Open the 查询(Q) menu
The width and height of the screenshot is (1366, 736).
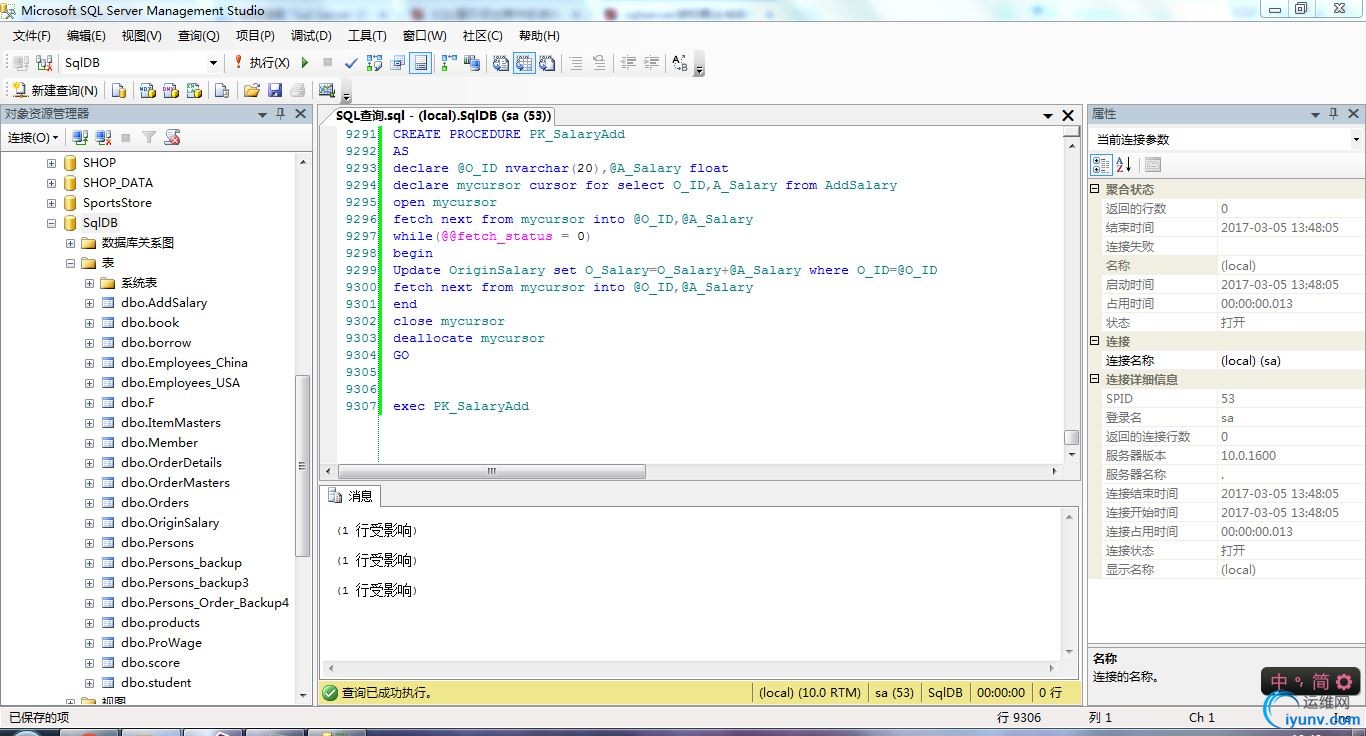coord(199,36)
